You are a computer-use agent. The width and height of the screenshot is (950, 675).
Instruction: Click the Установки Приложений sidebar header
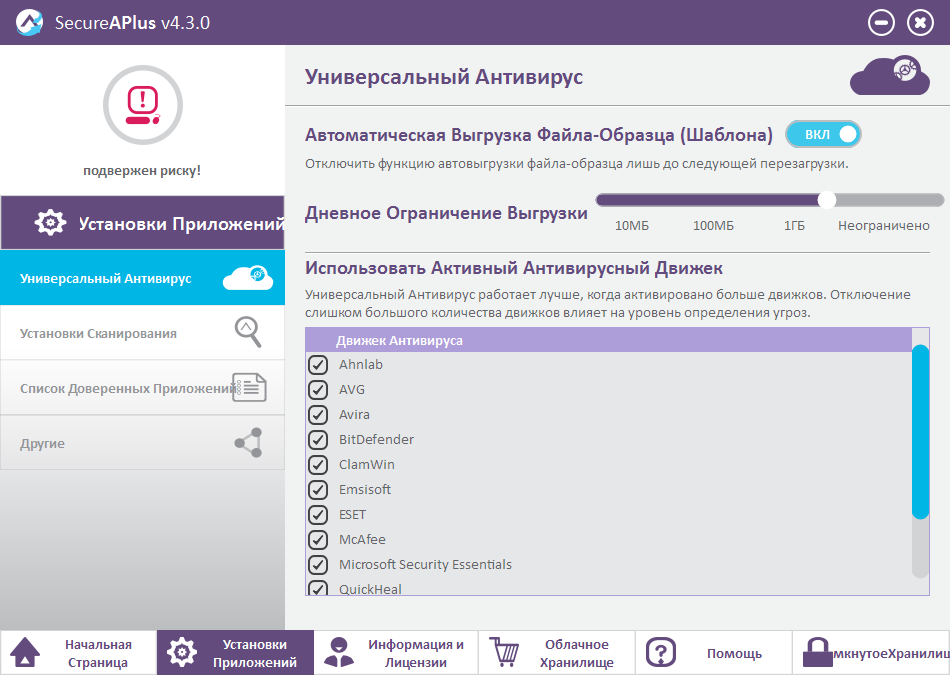tap(142, 222)
